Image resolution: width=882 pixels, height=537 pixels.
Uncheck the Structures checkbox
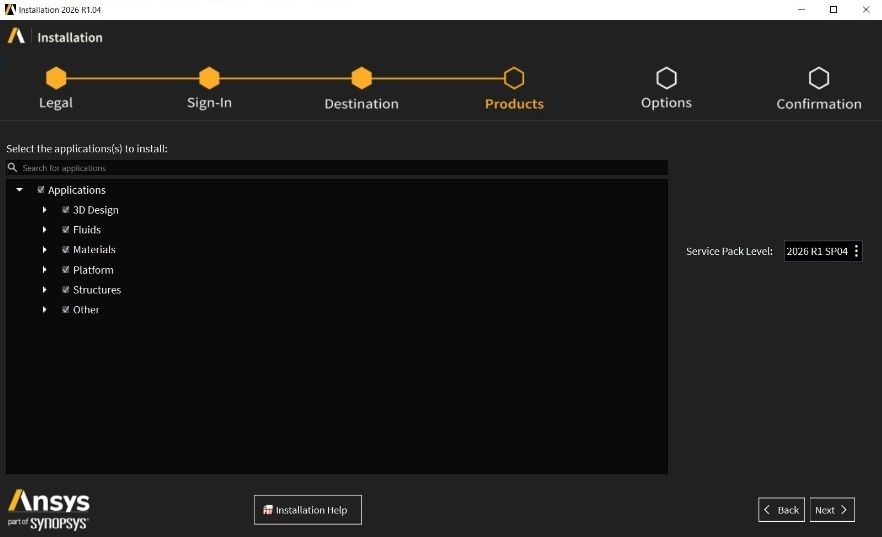65,290
